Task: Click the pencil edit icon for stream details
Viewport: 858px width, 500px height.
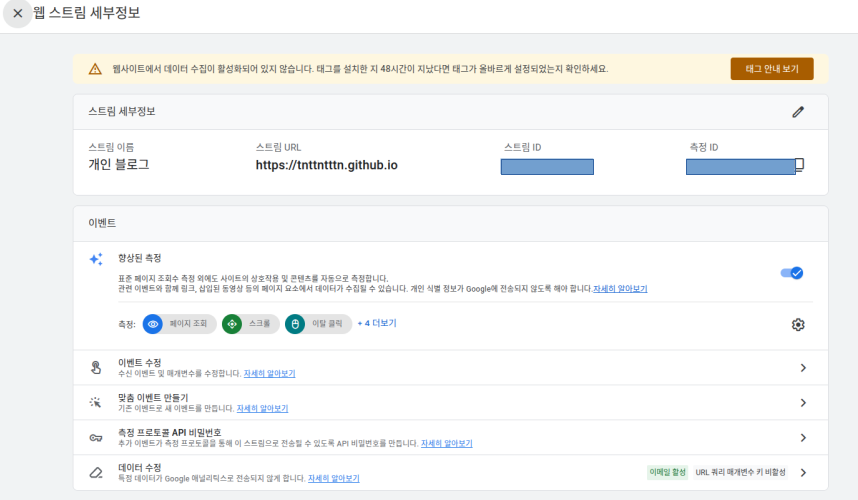Action: [x=797, y=112]
